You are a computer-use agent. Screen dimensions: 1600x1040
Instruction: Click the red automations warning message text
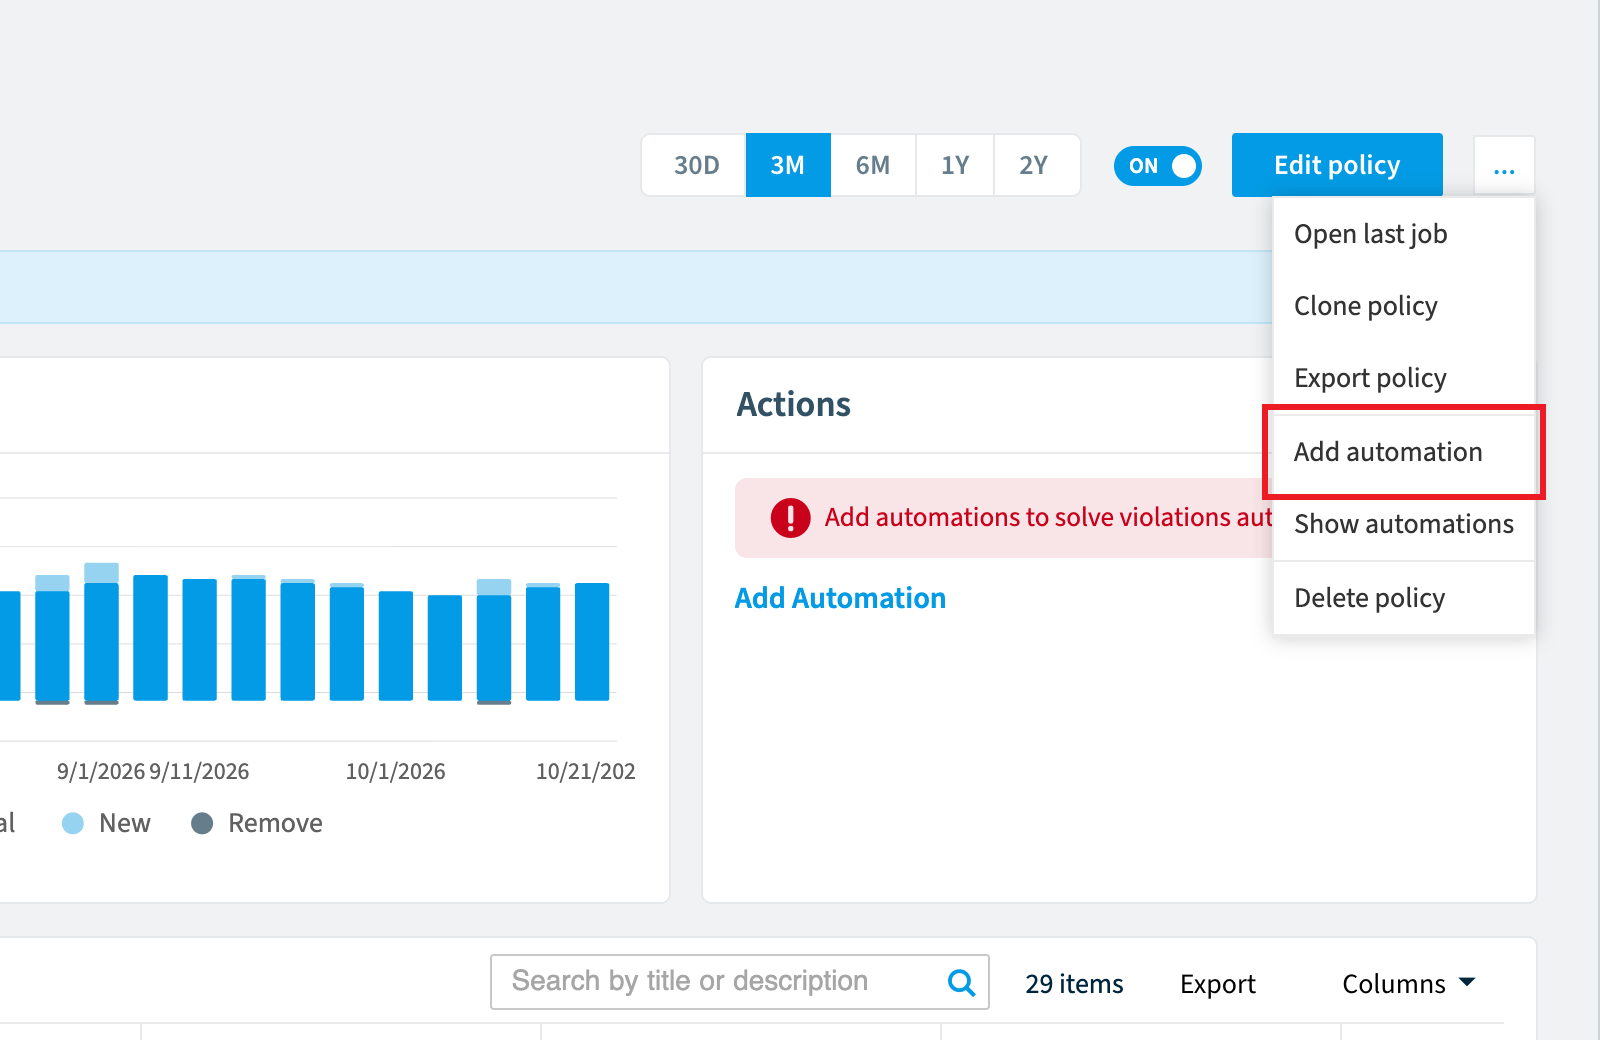1048,517
